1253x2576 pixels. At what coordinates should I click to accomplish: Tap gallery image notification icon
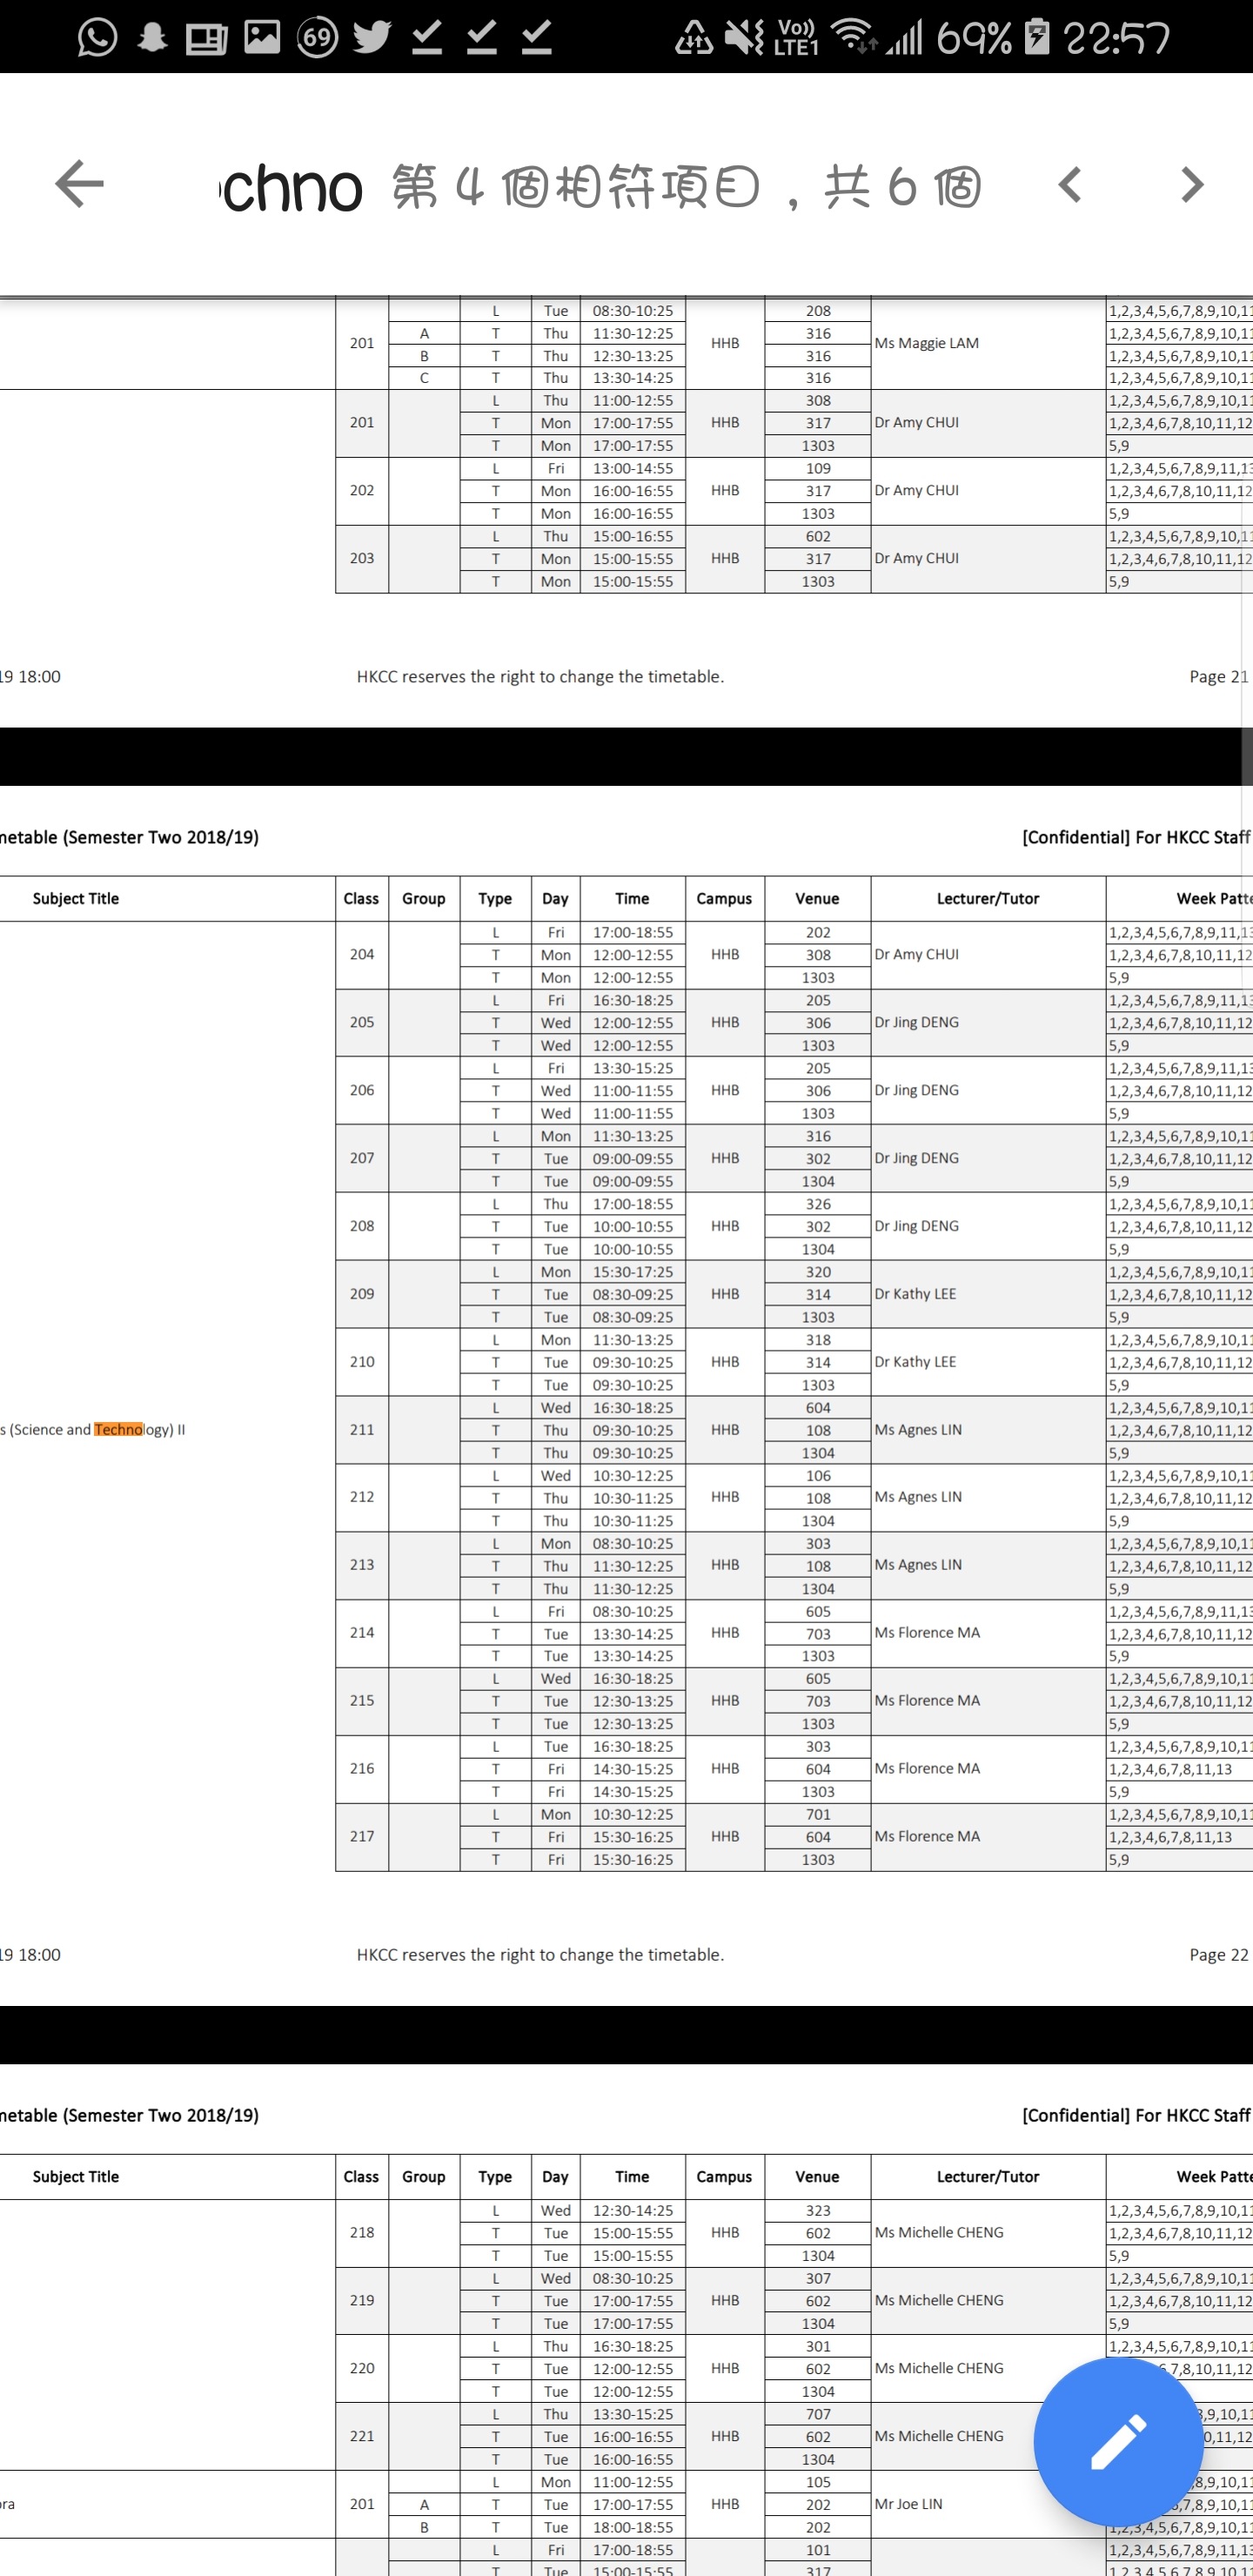[262, 38]
